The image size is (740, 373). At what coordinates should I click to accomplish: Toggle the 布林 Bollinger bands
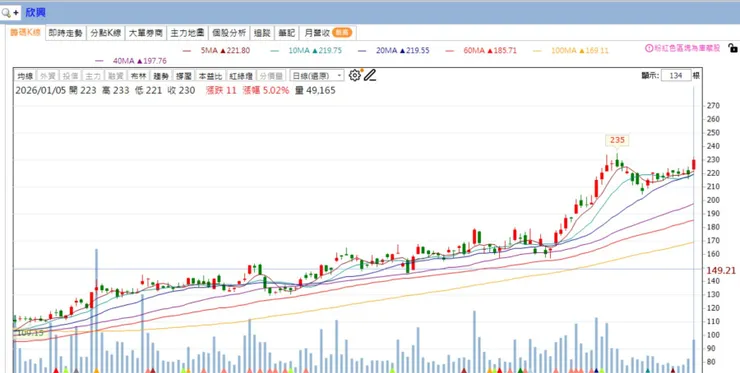point(138,76)
